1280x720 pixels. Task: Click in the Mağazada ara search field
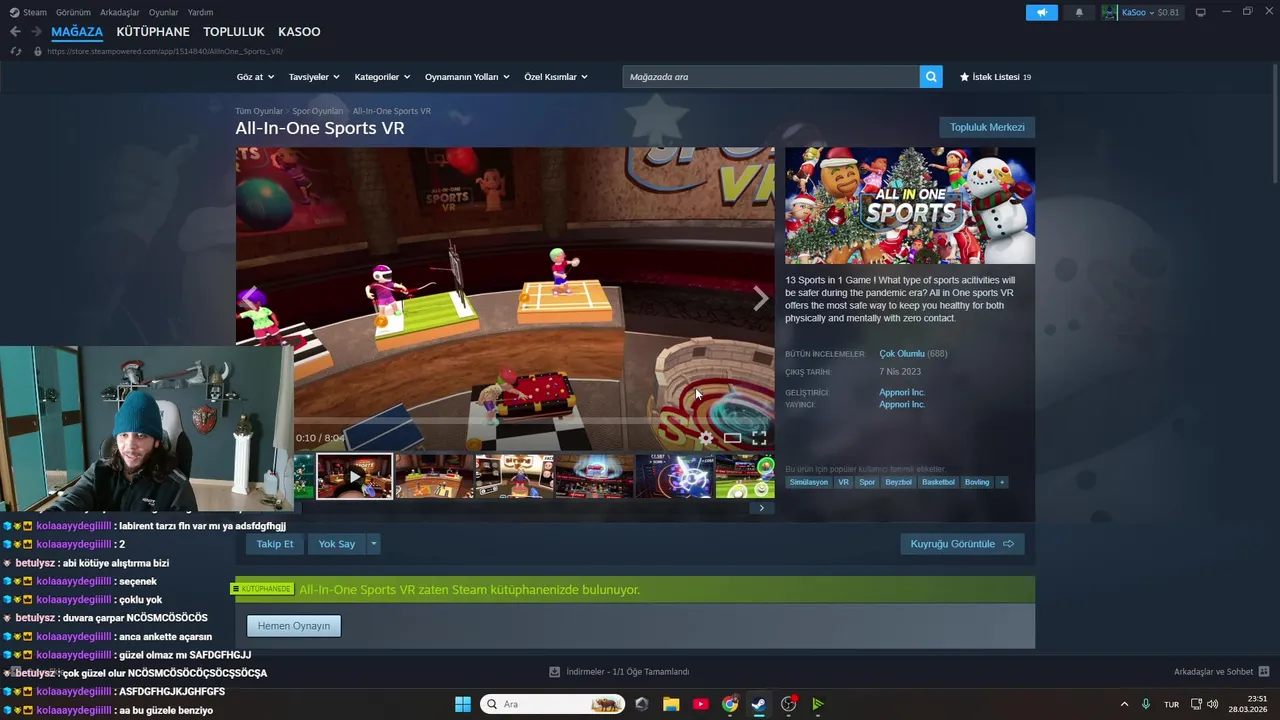pyautogui.click(x=771, y=76)
